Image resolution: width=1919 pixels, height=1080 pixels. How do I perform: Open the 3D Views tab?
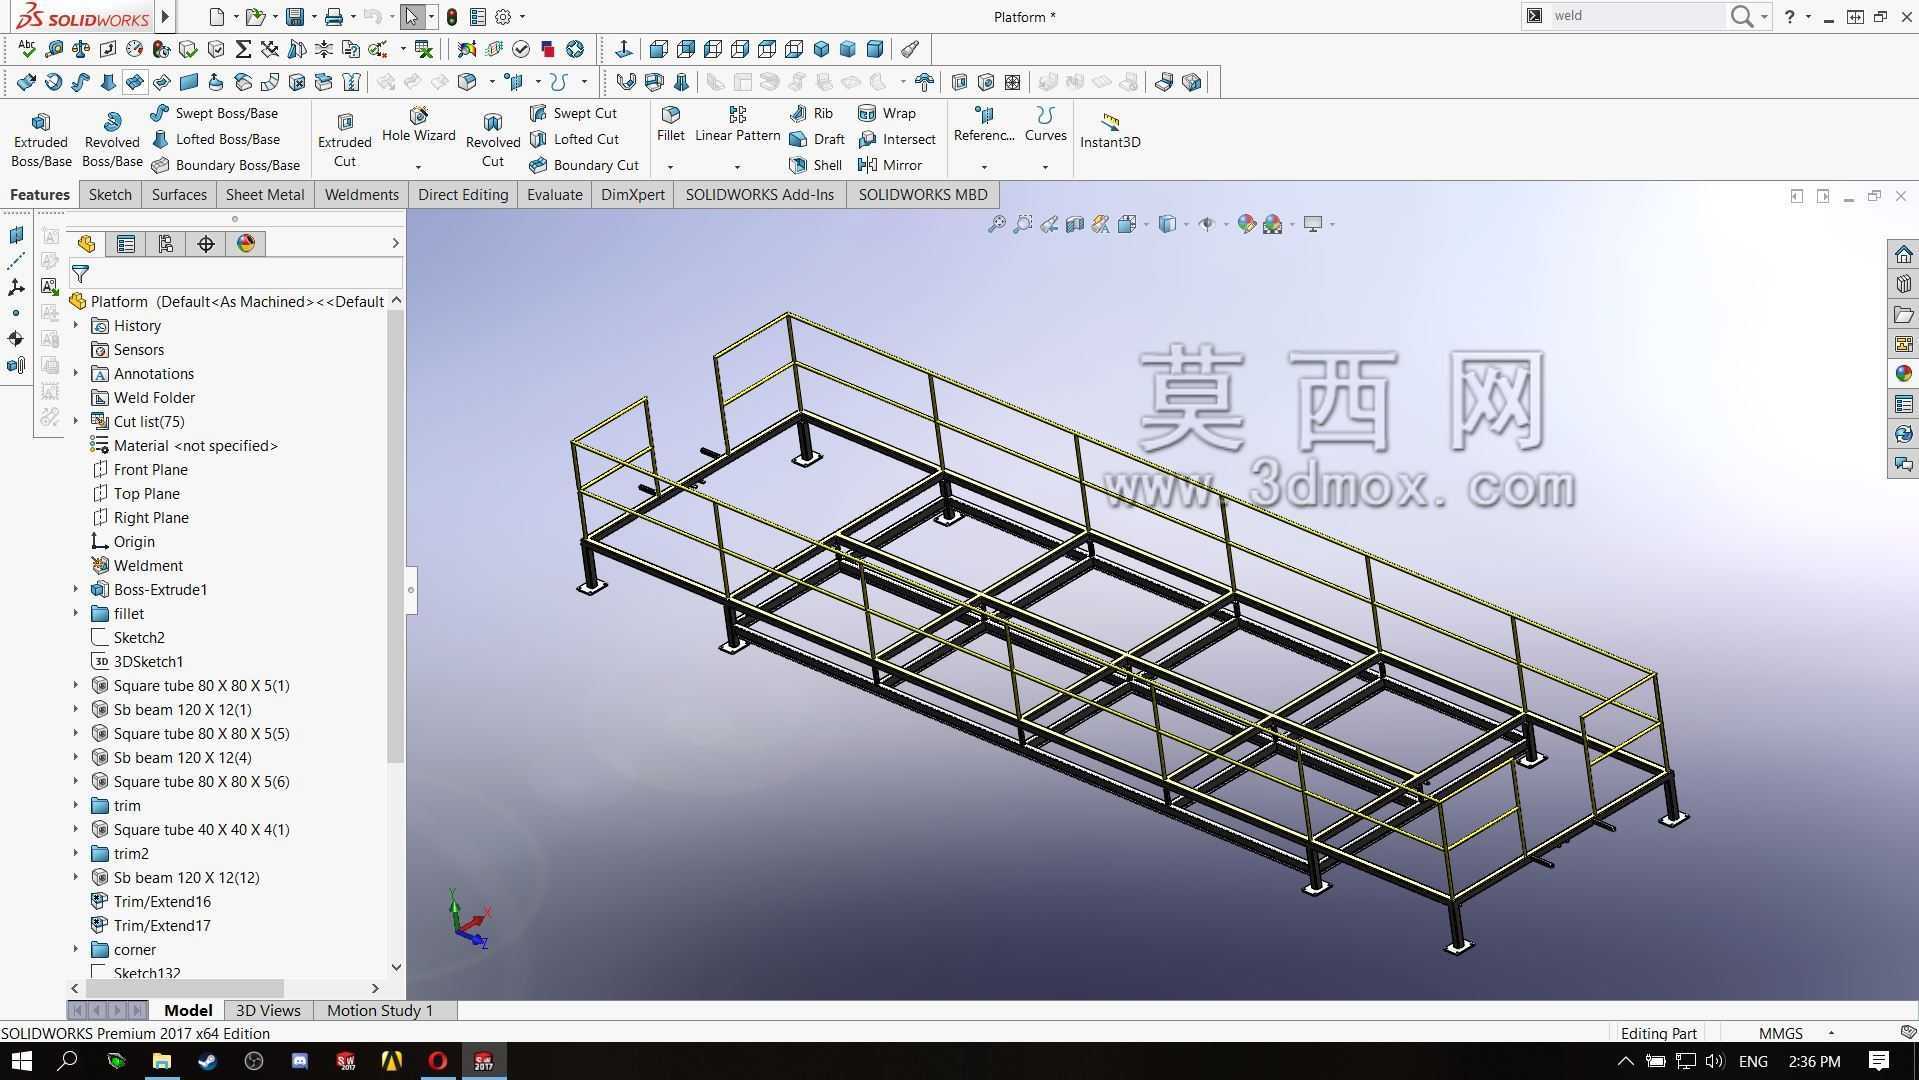coord(268,1010)
